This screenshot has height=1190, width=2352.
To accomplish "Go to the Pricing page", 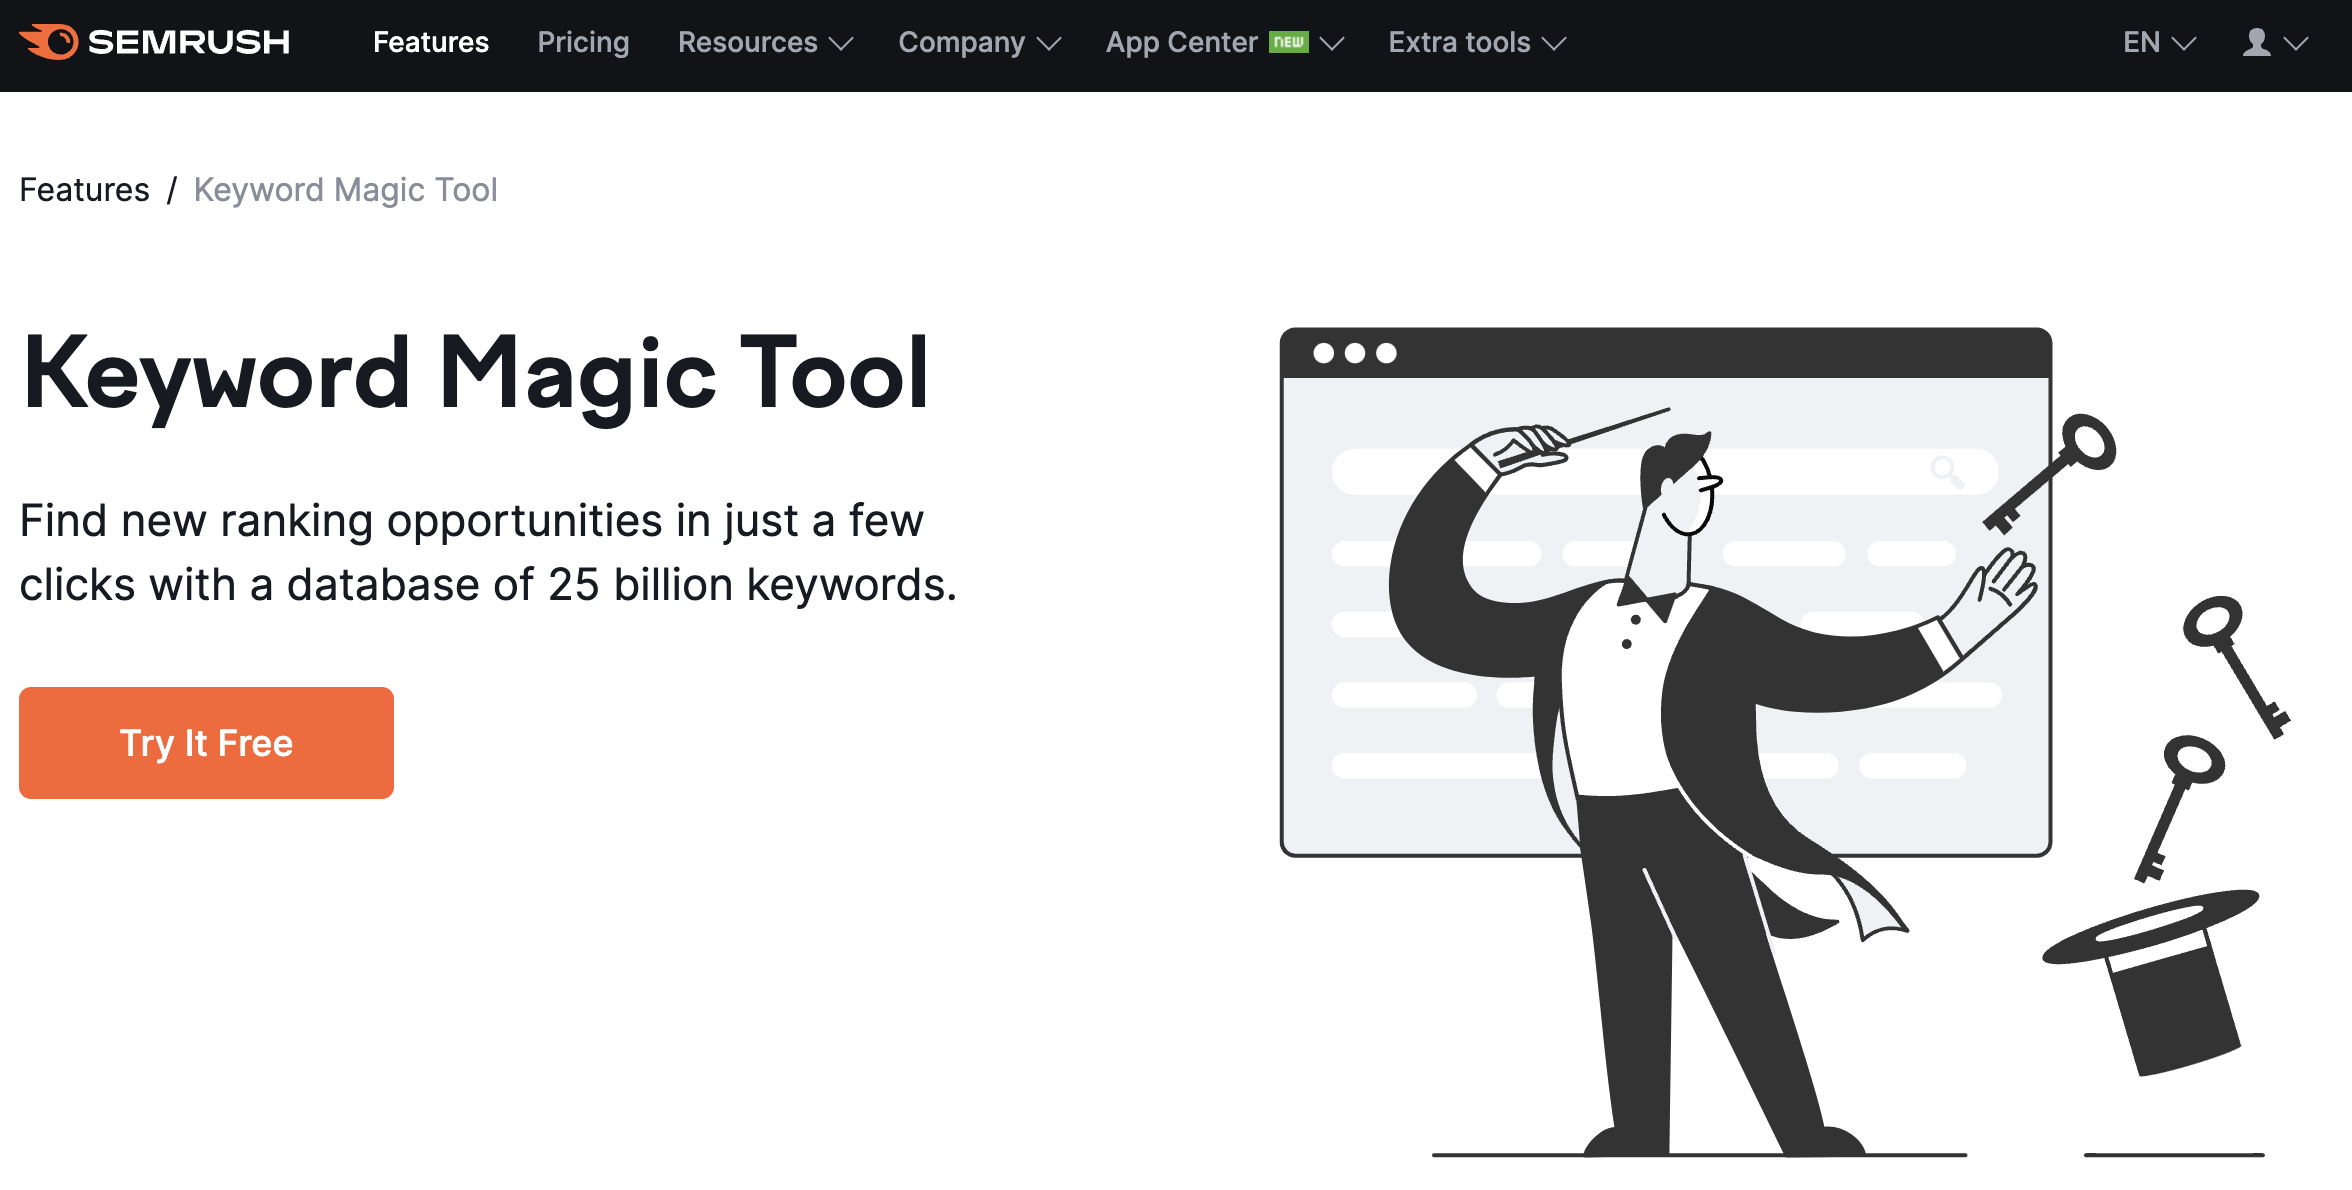I will click(x=583, y=42).
